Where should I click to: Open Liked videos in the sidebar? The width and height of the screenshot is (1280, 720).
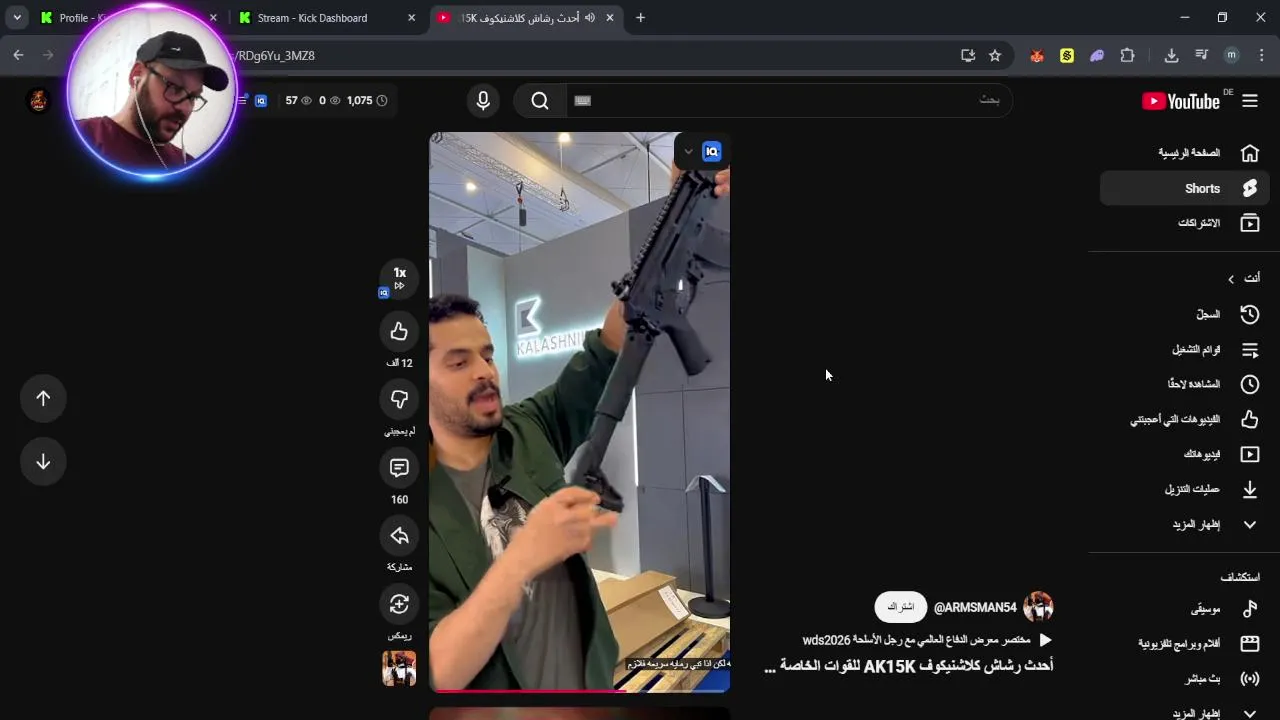1185,420
